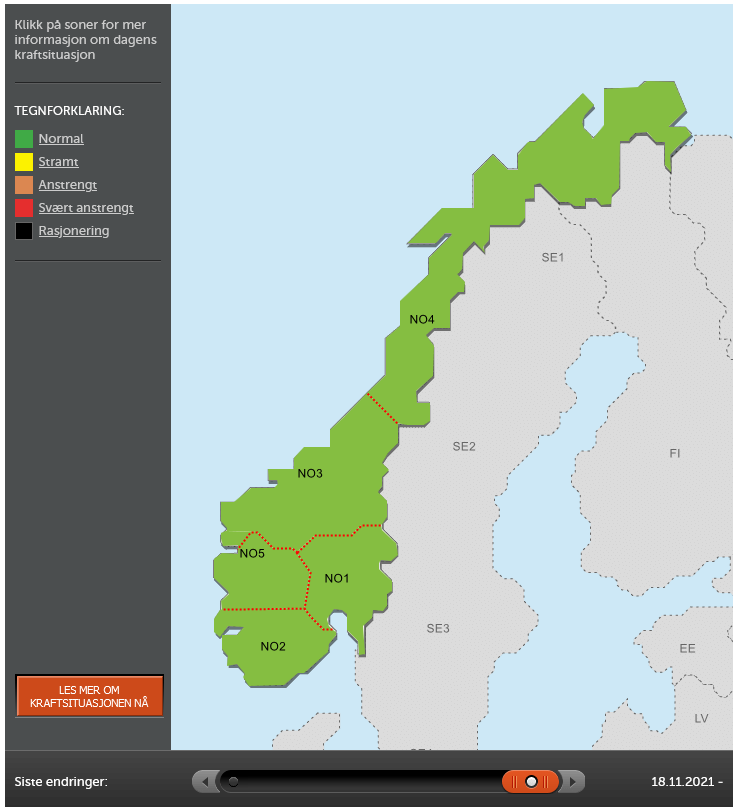
Task: Open the Stramt legend link
Action: (58, 162)
